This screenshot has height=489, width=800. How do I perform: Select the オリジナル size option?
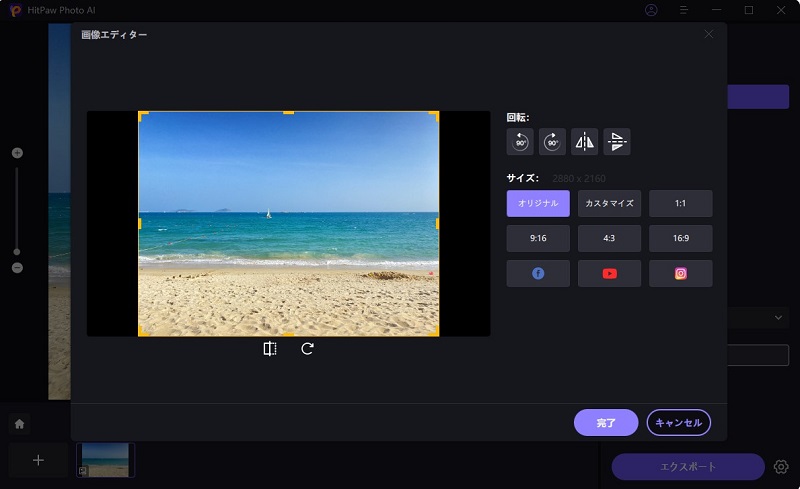538,203
